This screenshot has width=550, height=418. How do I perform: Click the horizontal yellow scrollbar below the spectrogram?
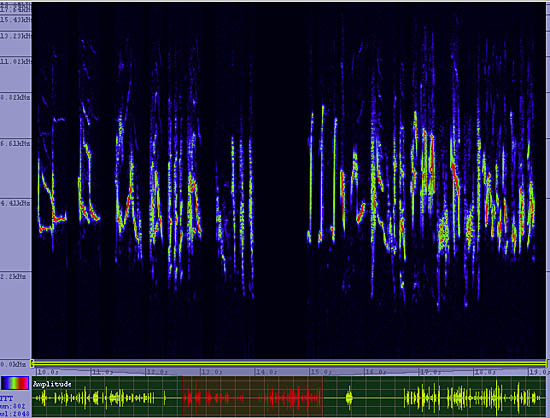point(289,363)
